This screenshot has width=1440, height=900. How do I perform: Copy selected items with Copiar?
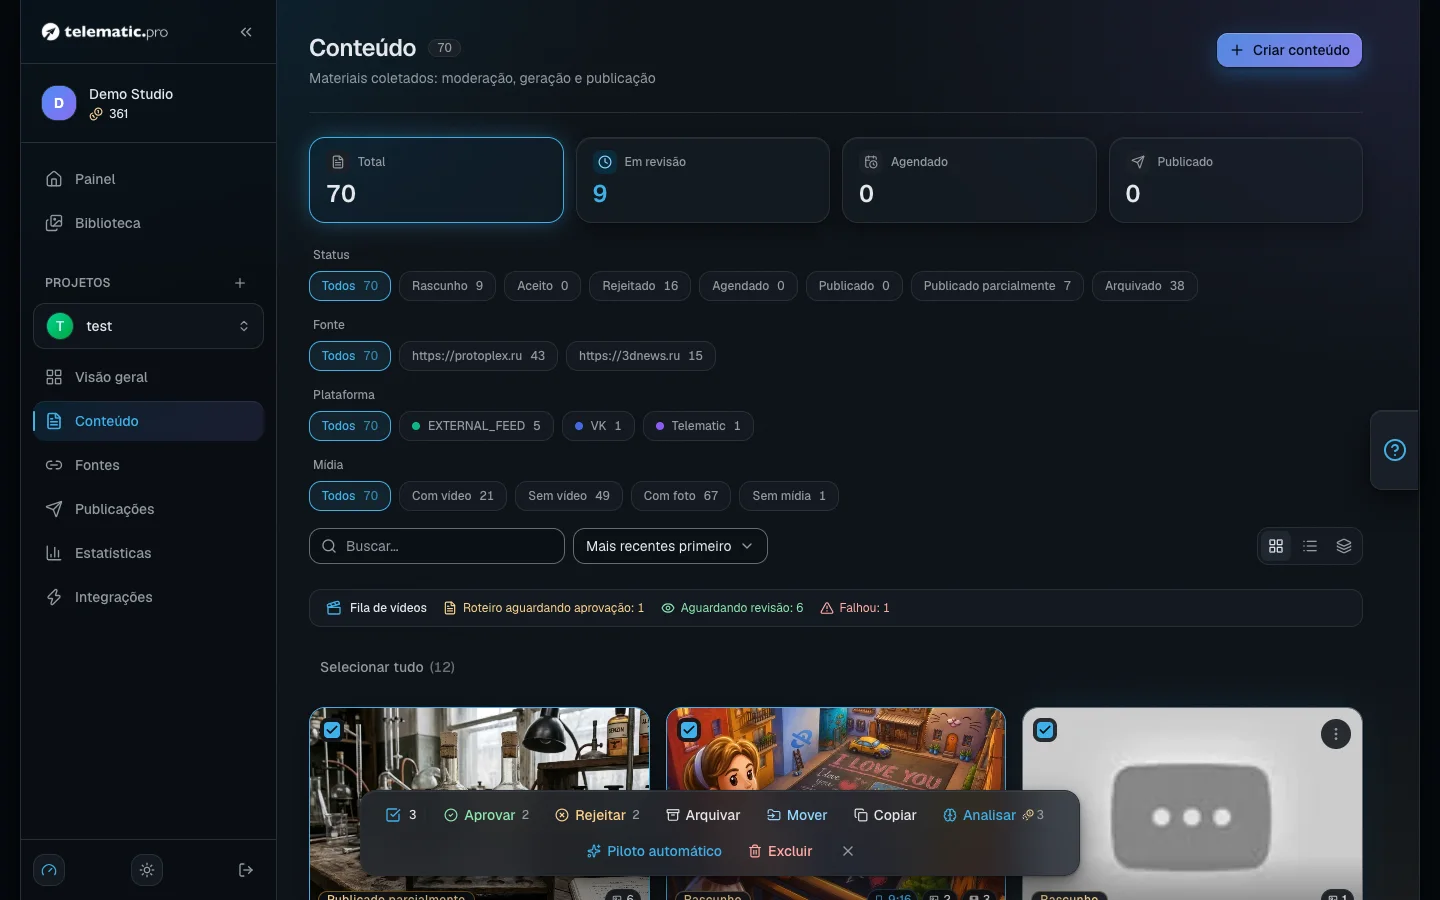click(x=885, y=815)
